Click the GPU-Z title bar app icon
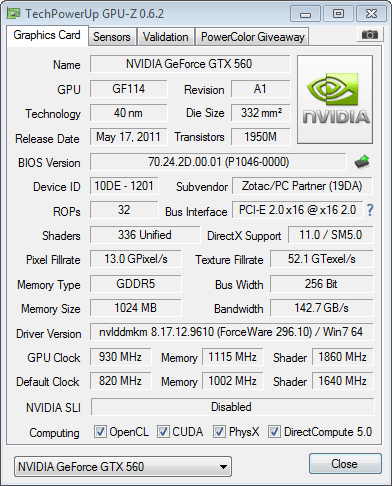This screenshot has height=486, width=392. pyautogui.click(x=14, y=14)
